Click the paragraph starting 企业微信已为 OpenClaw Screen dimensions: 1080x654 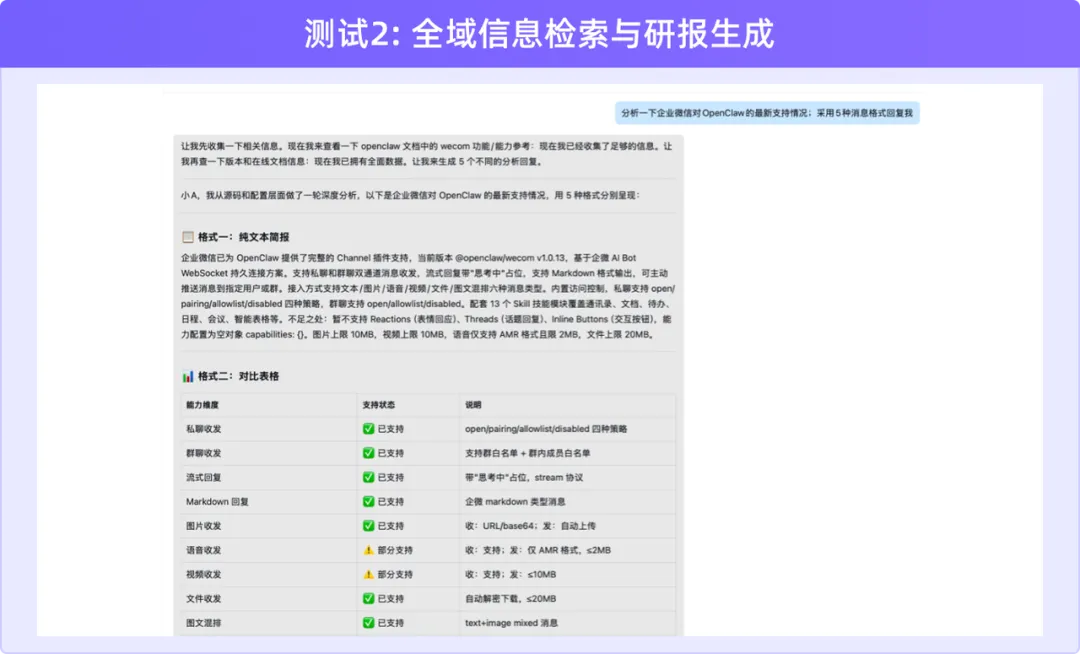[428, 296]
